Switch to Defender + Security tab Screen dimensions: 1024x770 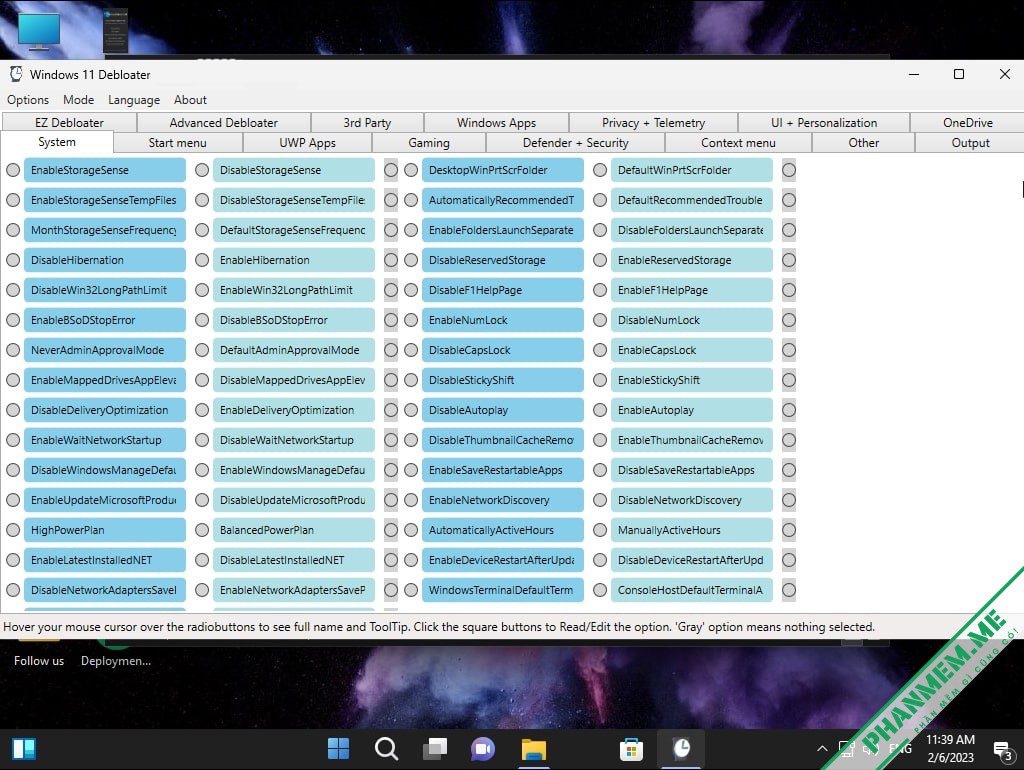point(575,143)
